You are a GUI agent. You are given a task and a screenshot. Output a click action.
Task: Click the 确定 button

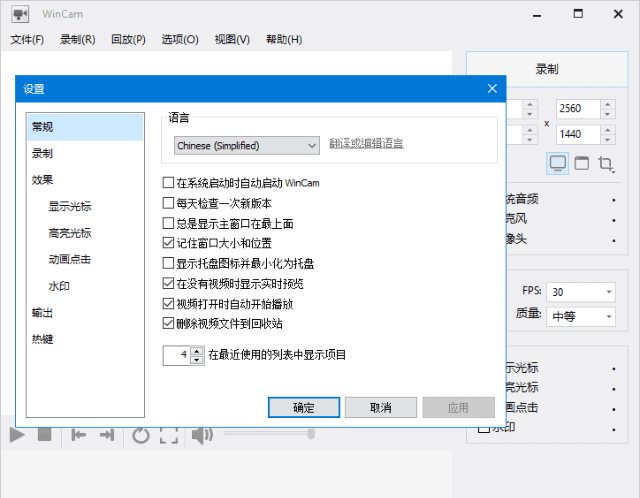[x=304, y=407]
